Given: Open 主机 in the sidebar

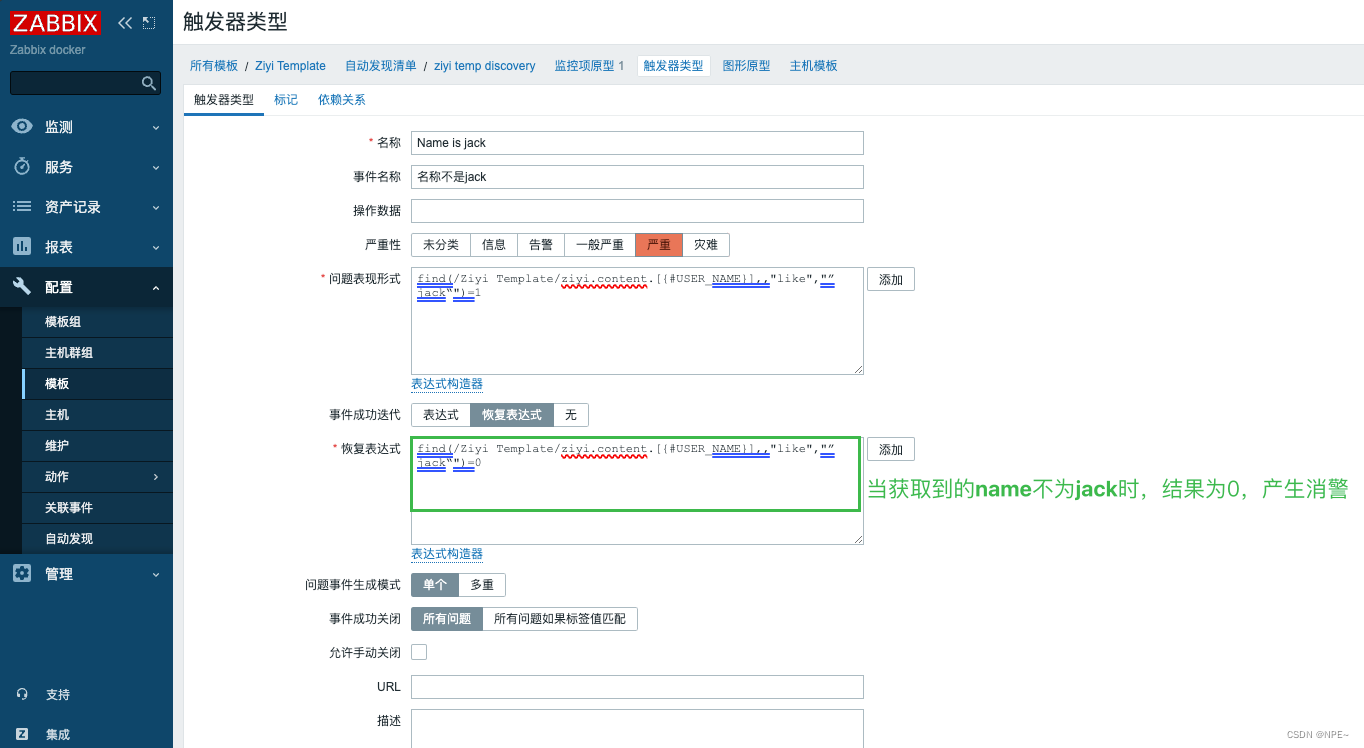Looking at the screenshot, I should [x=97, y=415].
